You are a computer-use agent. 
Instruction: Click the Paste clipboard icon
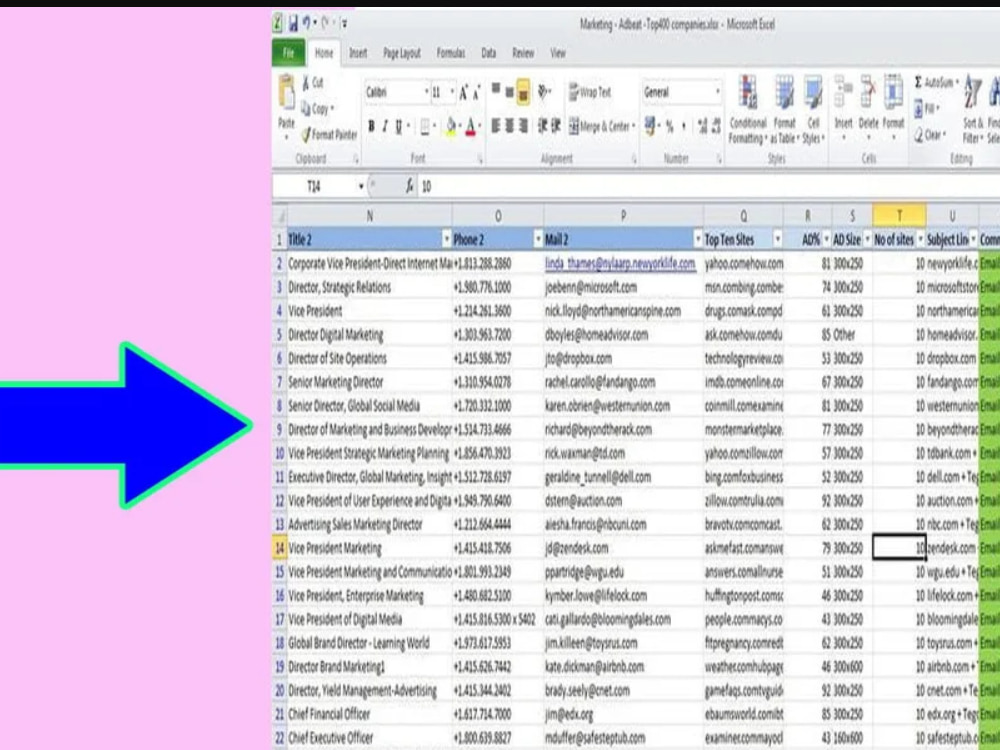[287, 93]
